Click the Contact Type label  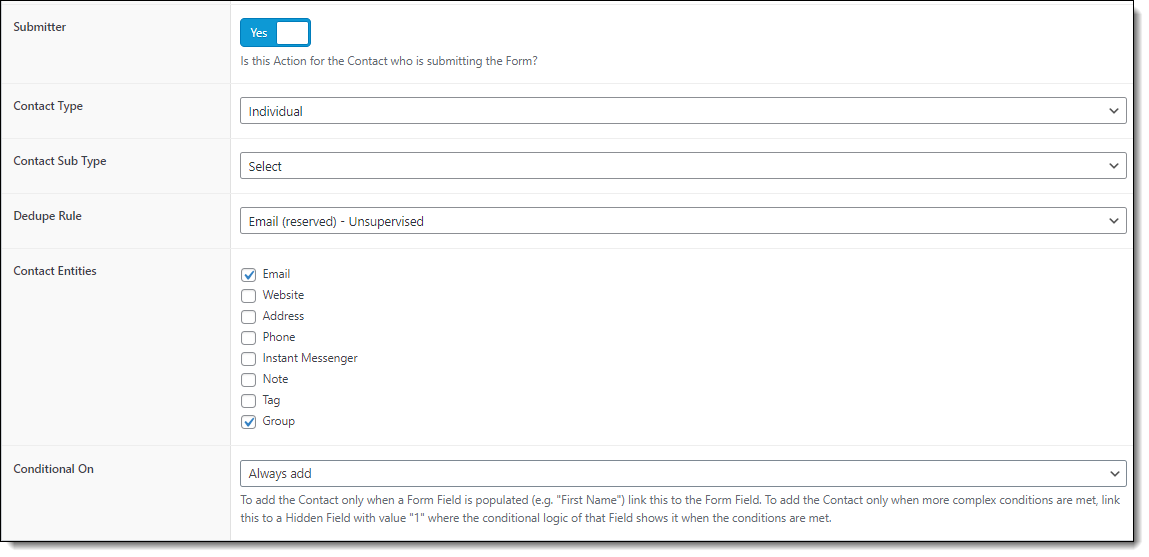(48, 106)
